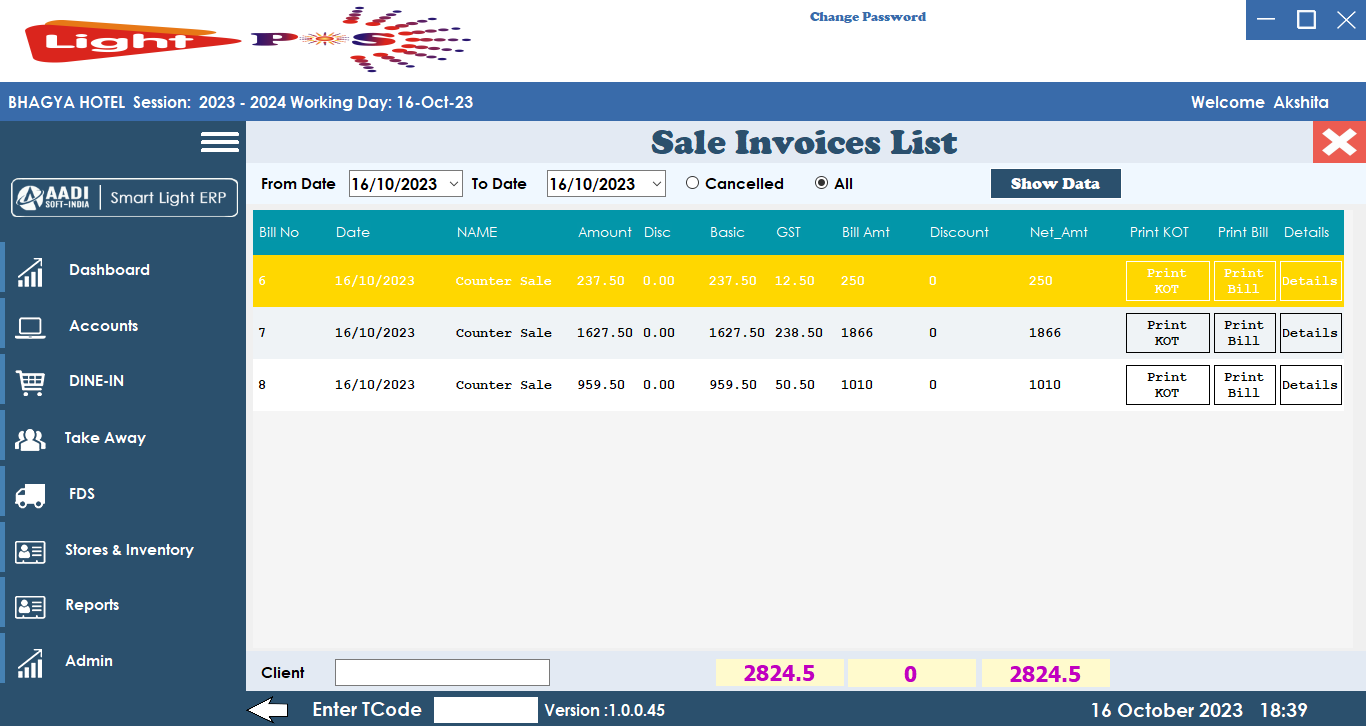Go to Admin section
Screen dimensions: 1366x726
click(89, 661)
